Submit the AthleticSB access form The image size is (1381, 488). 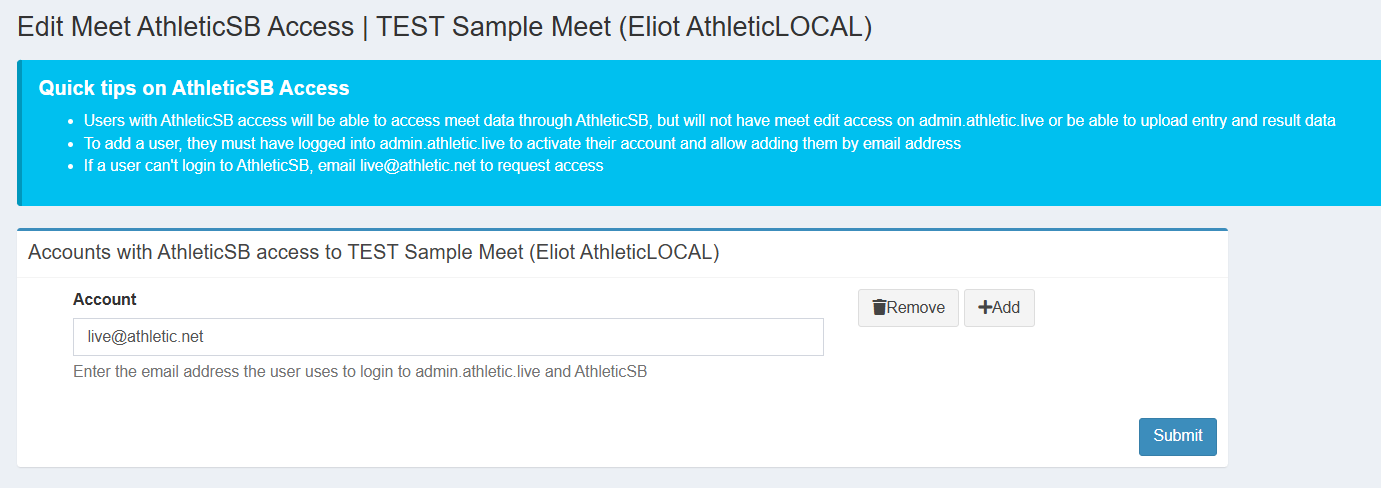[x=1177, y=436]
